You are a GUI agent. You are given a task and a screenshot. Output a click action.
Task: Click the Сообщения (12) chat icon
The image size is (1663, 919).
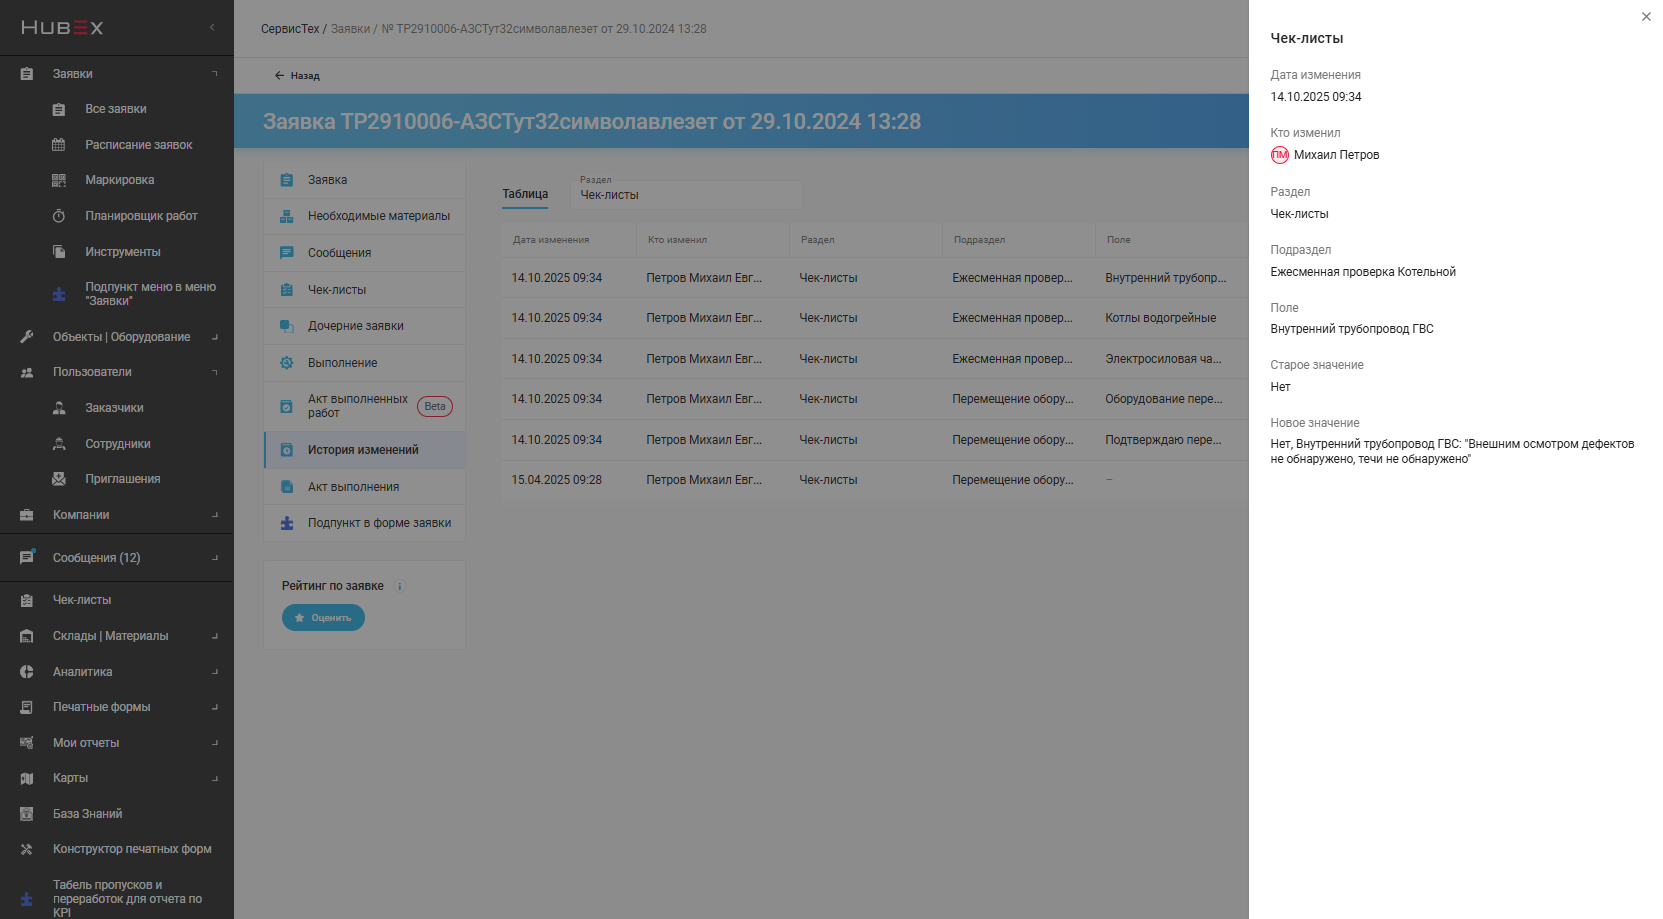27,558
